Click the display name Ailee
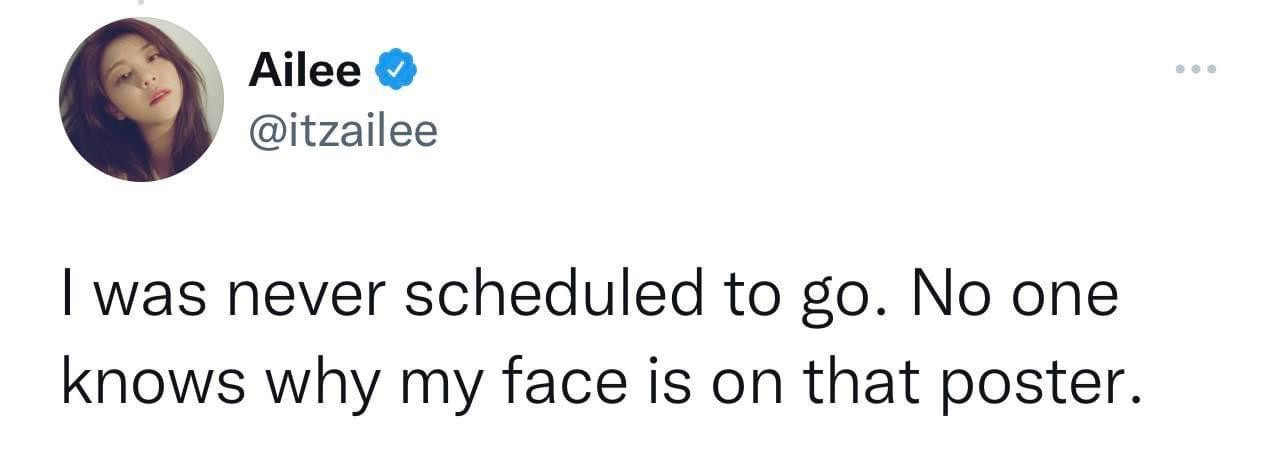The height and width of the screenshot is (463, 1282). click(303, 71)
